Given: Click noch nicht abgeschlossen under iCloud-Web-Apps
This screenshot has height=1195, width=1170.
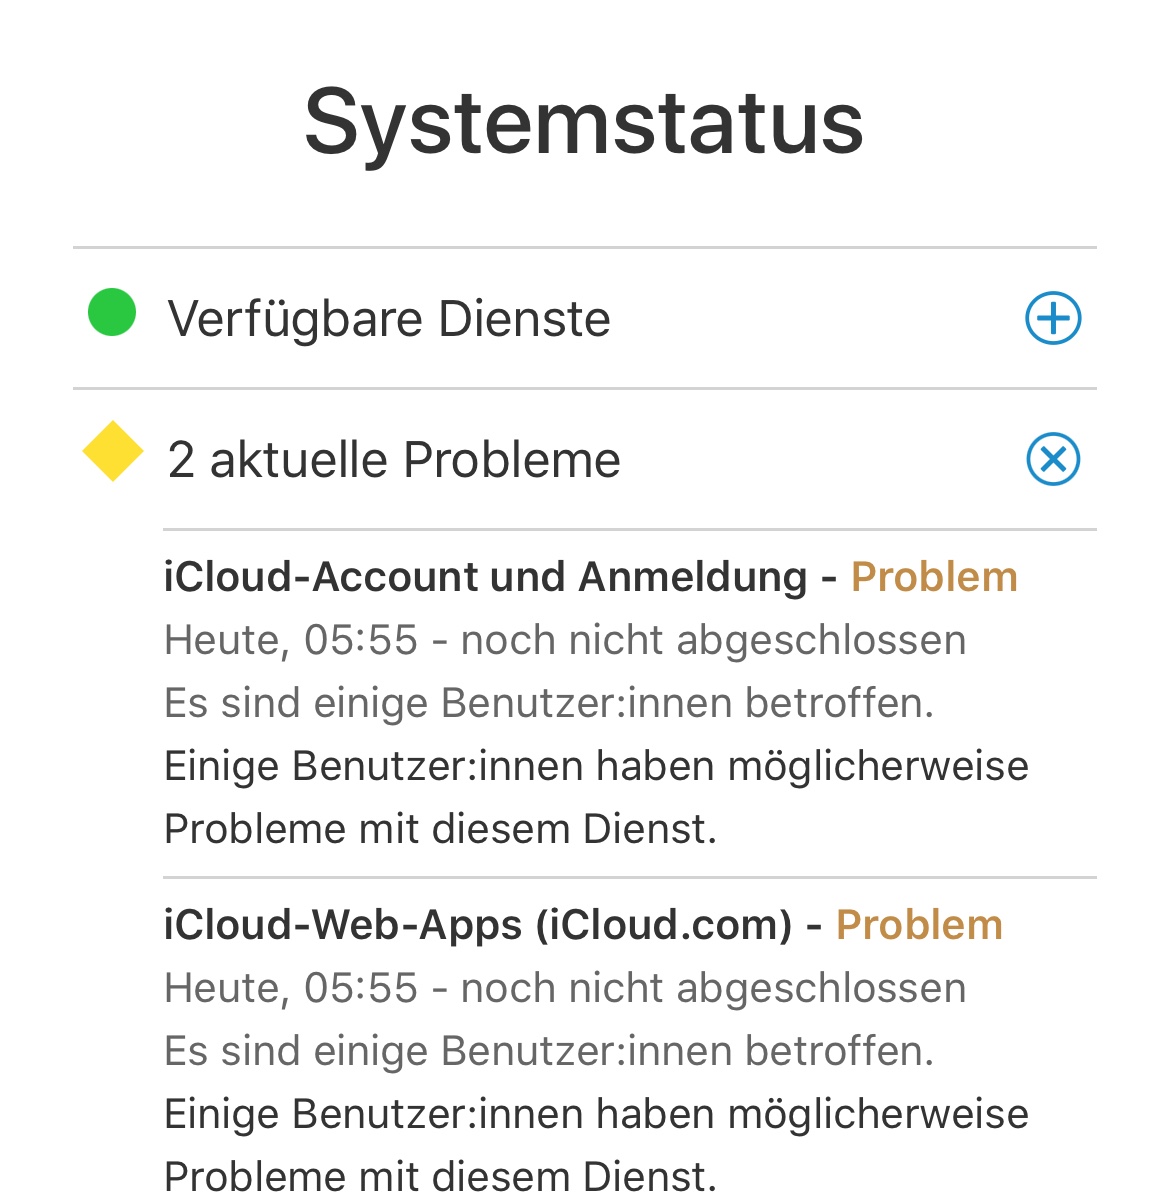Looking at the screenshot, I should (713, 988).
